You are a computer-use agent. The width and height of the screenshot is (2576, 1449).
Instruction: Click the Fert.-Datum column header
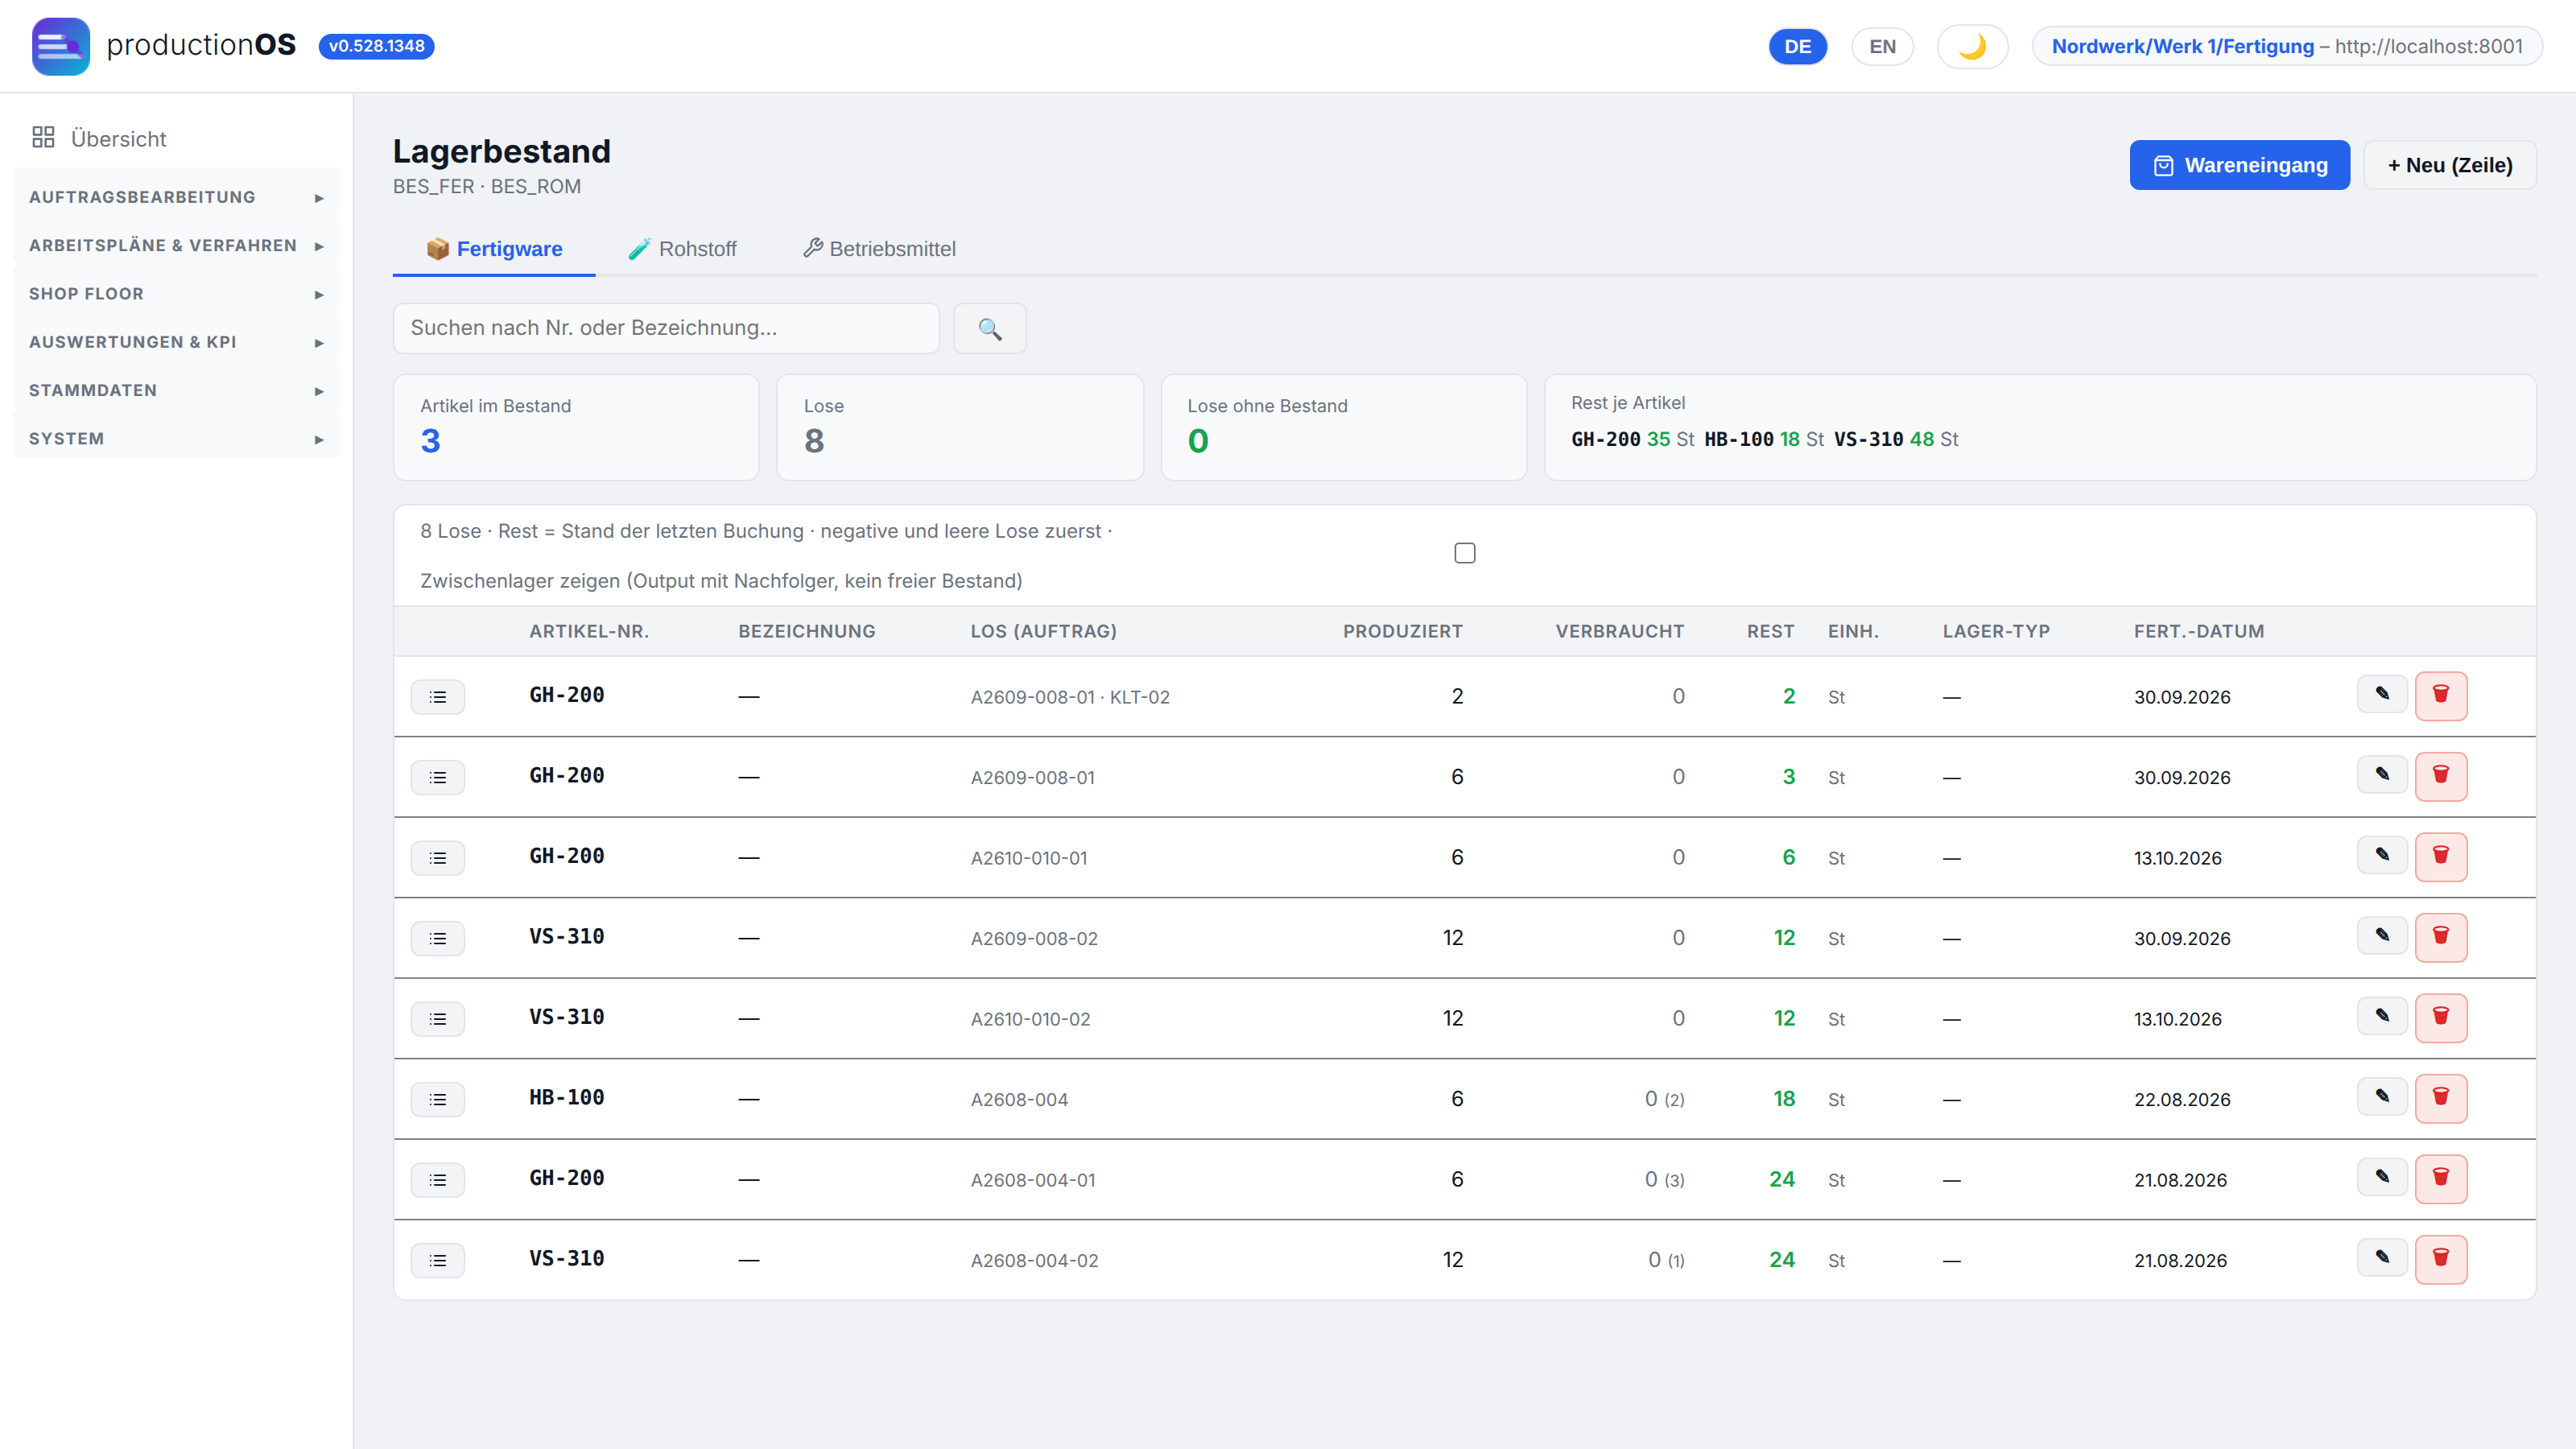coord(2198,631)
